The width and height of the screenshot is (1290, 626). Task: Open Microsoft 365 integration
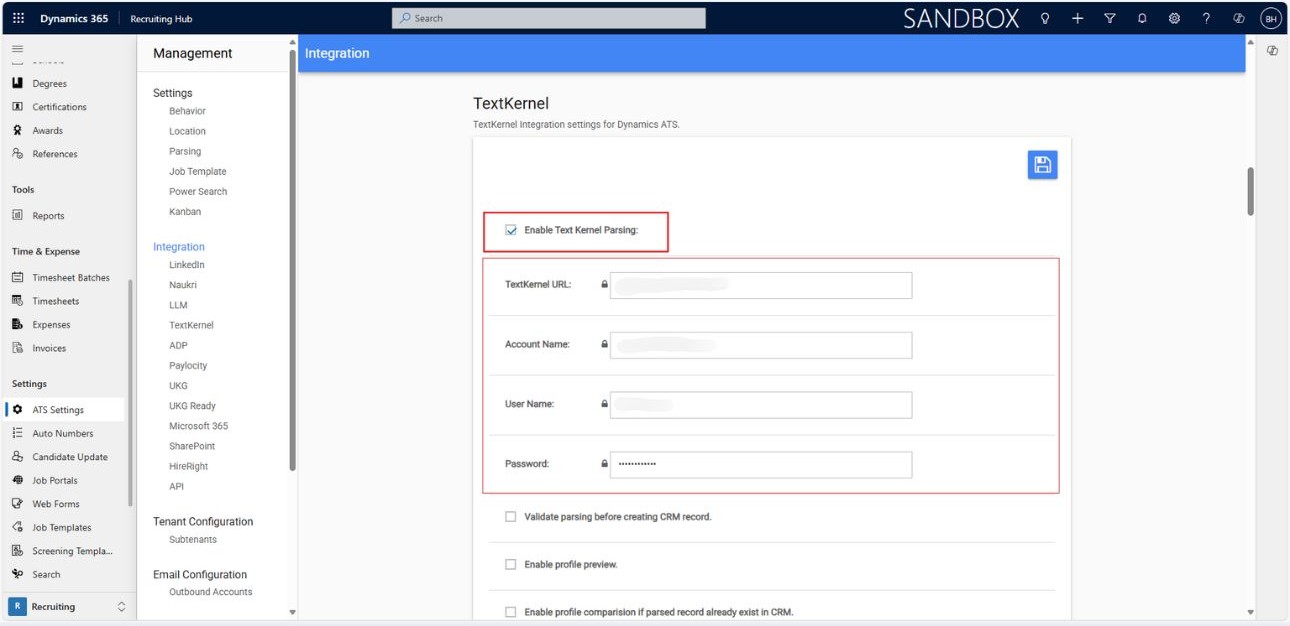[x=198, y=426]
